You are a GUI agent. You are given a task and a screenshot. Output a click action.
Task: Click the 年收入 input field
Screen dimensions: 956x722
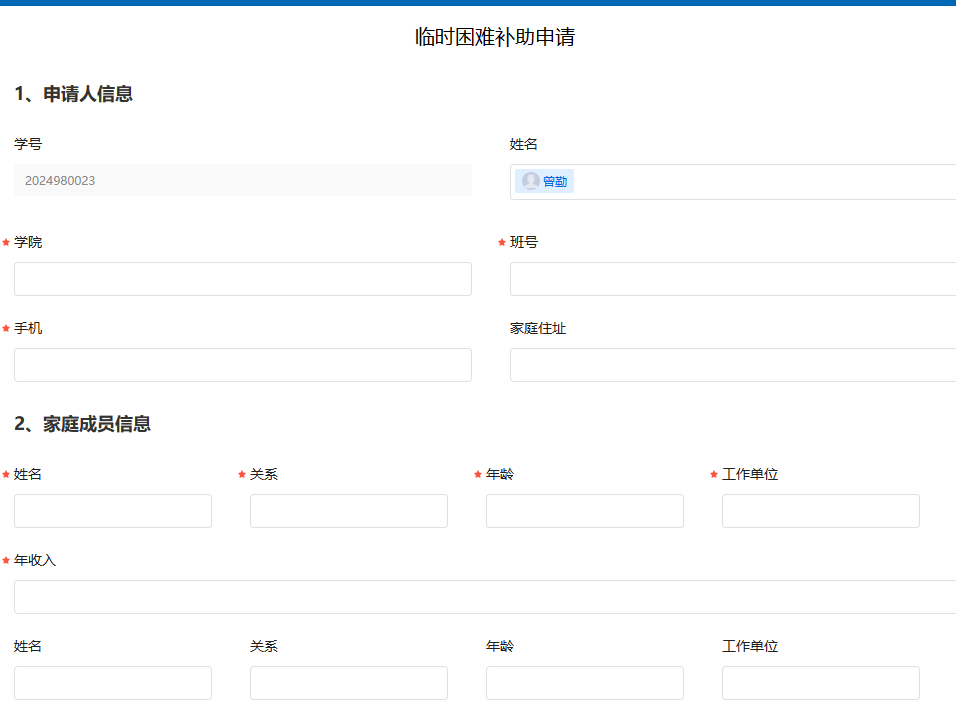click(x=485, y=597)
